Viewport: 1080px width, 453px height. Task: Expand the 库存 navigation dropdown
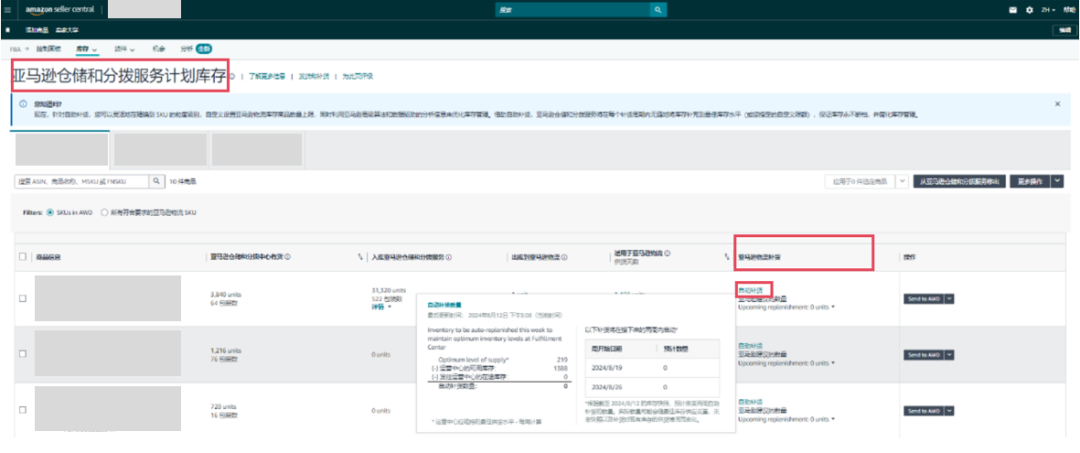click(87, 49)
